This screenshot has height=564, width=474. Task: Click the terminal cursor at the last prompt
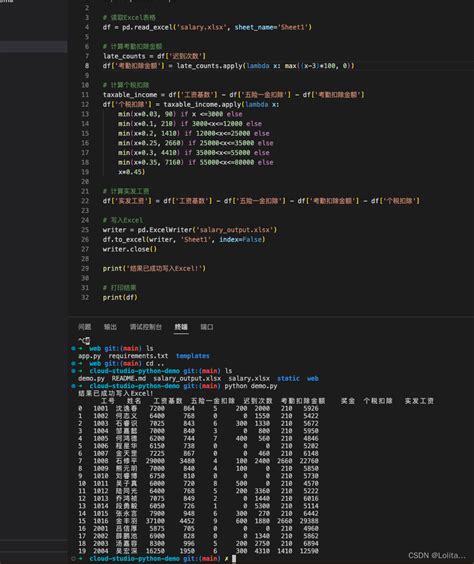(234, 558)
